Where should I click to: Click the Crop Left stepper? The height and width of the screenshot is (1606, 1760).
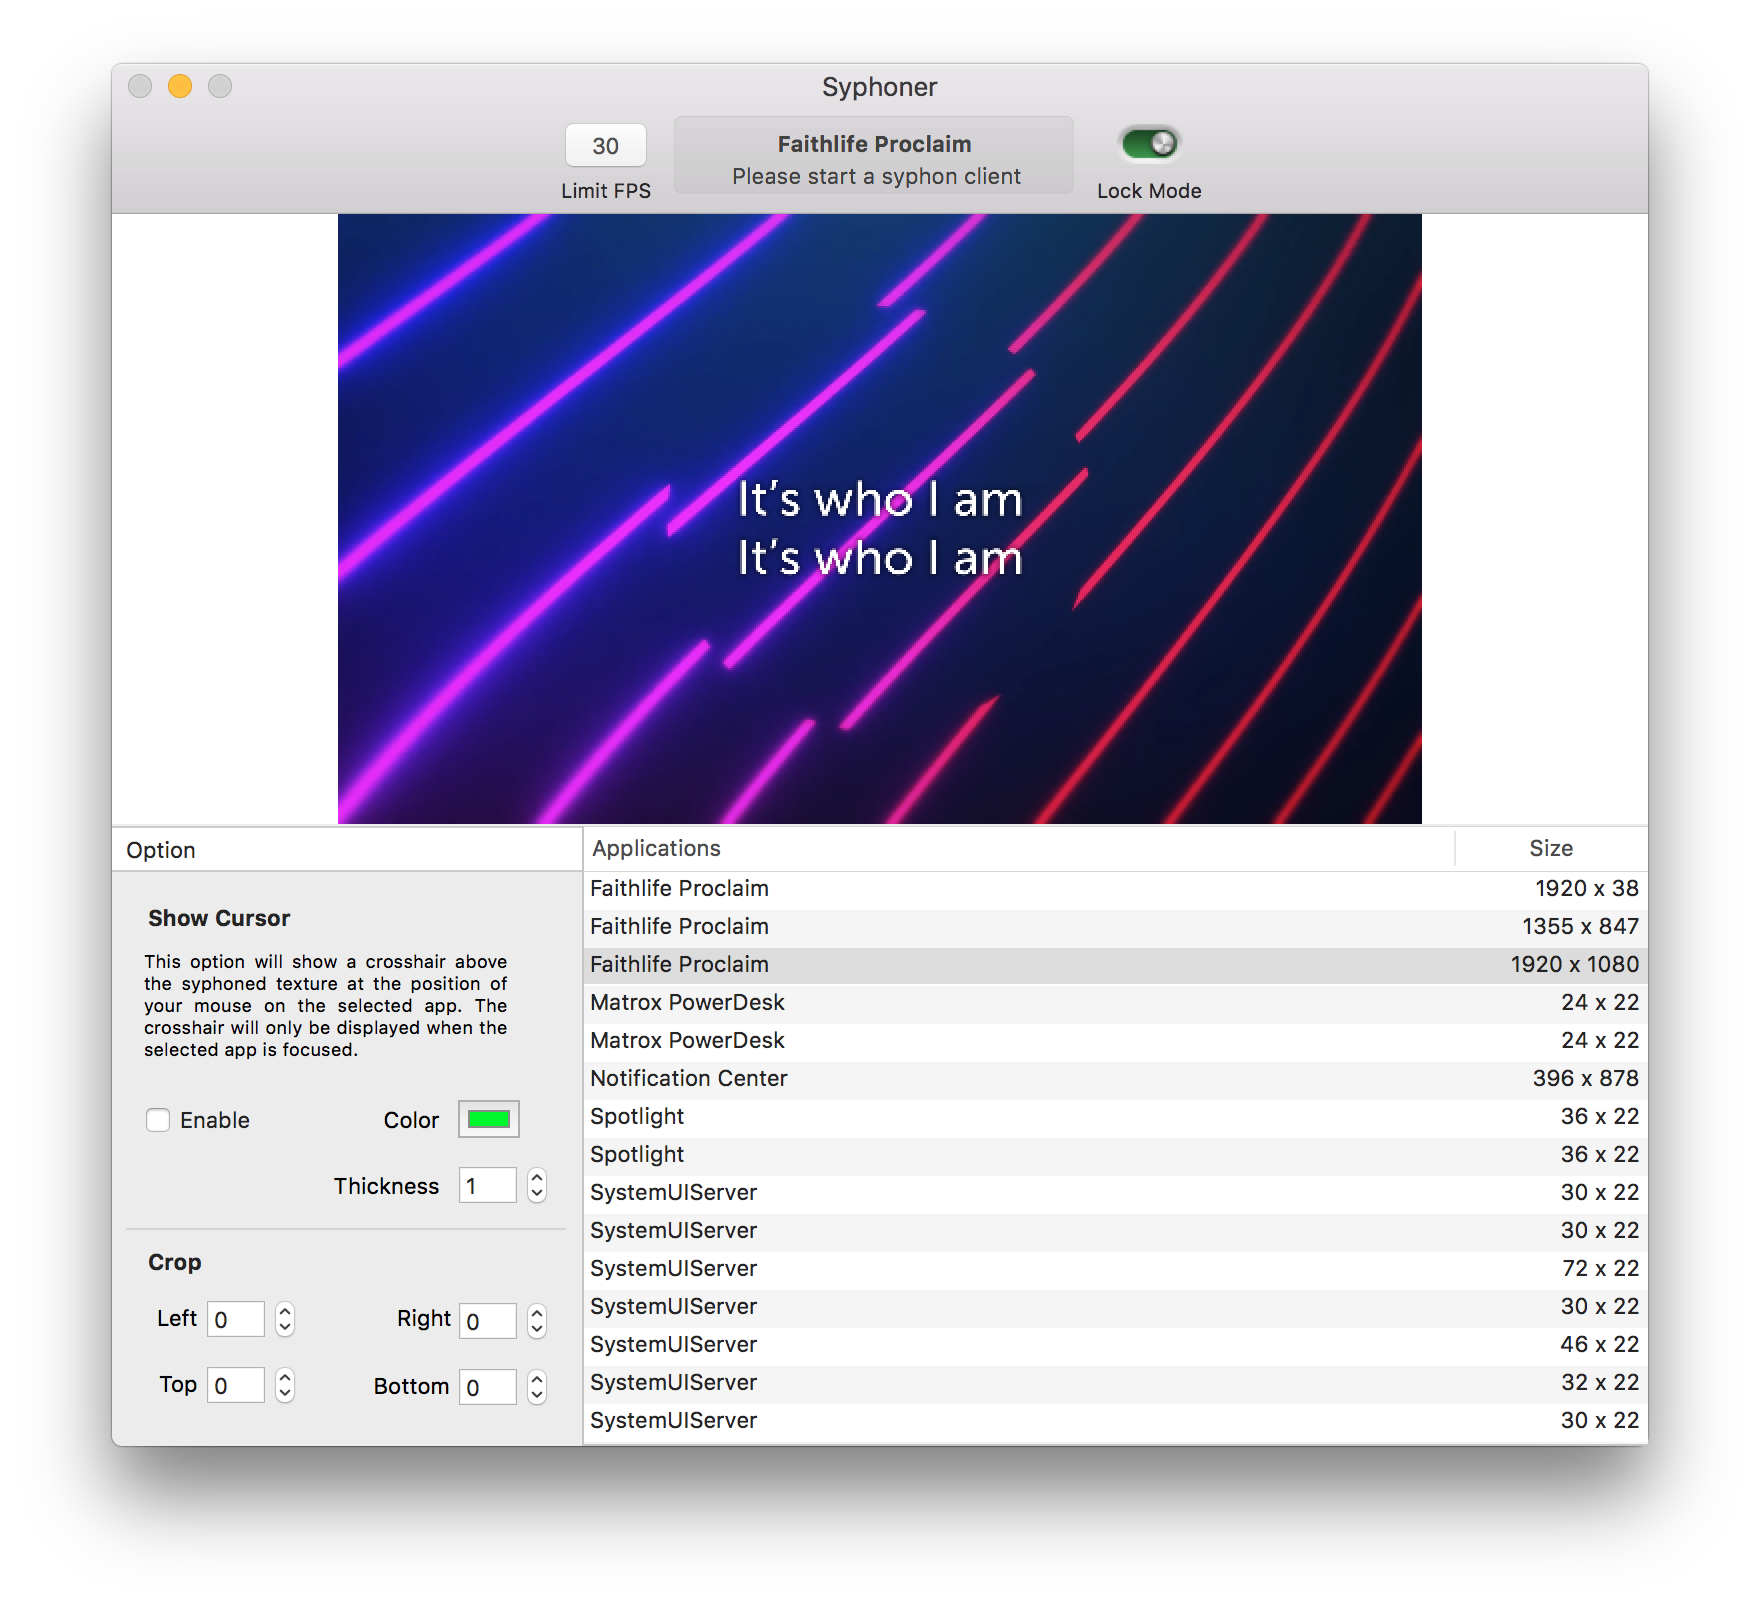tap(285, 1320)
